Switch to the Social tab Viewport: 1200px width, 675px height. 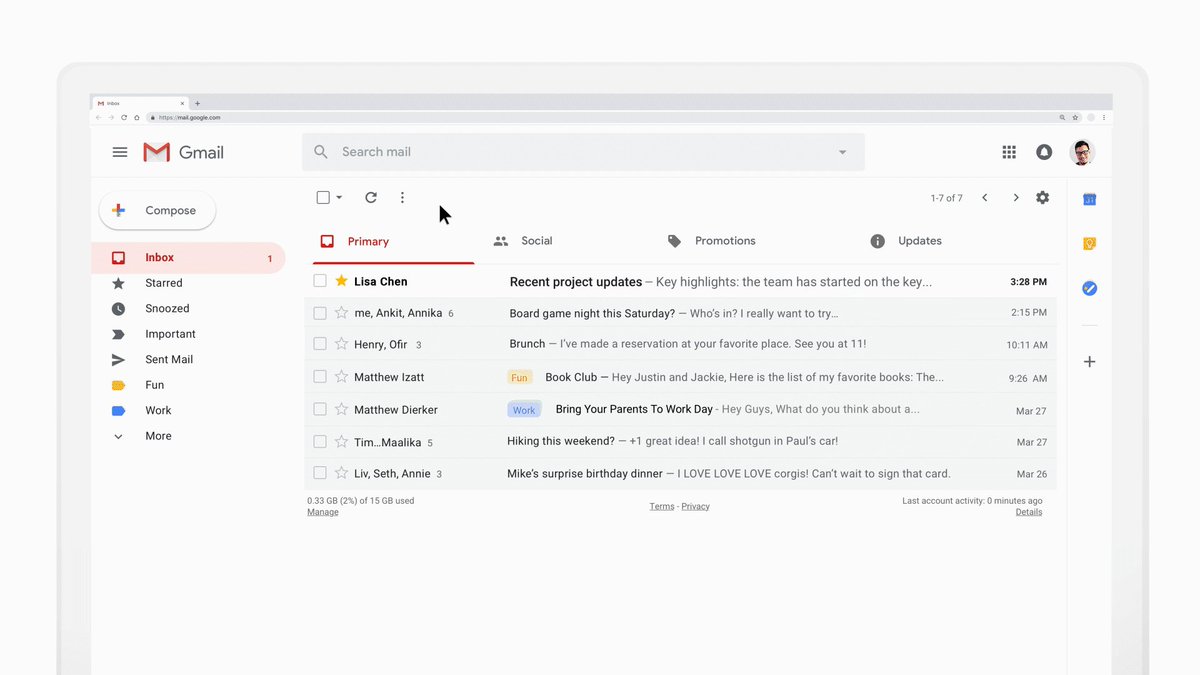(x=522, y=241)
